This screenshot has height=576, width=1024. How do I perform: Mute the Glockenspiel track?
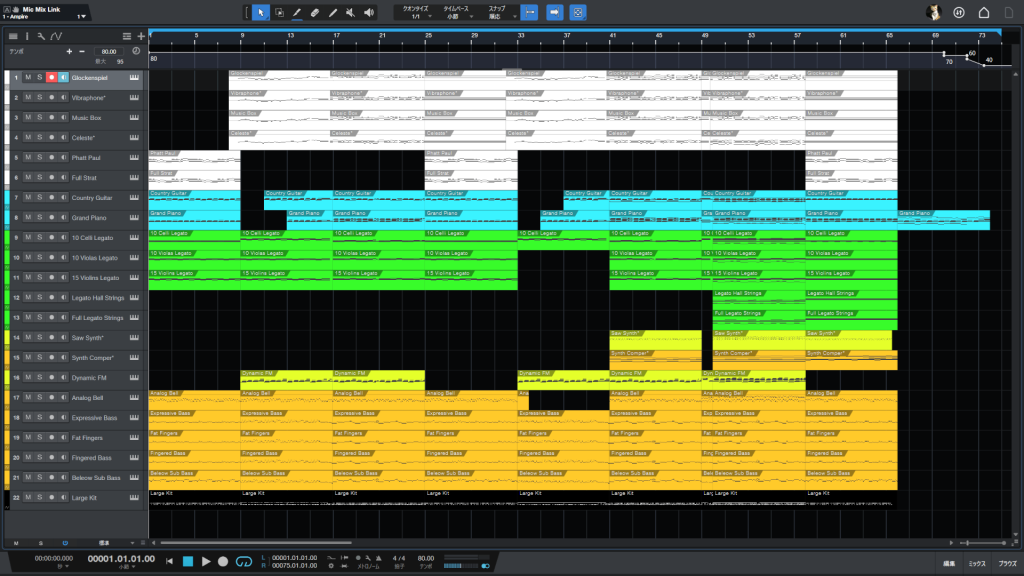28,77
